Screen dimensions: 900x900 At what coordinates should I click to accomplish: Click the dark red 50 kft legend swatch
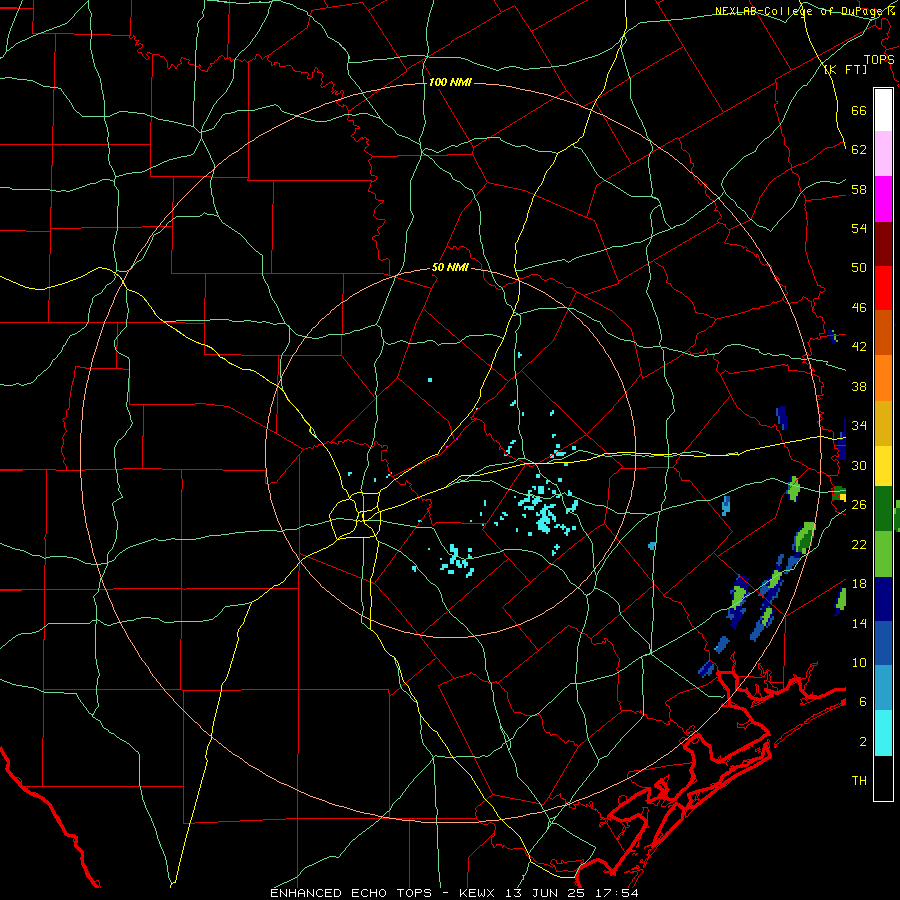point(883,243)
